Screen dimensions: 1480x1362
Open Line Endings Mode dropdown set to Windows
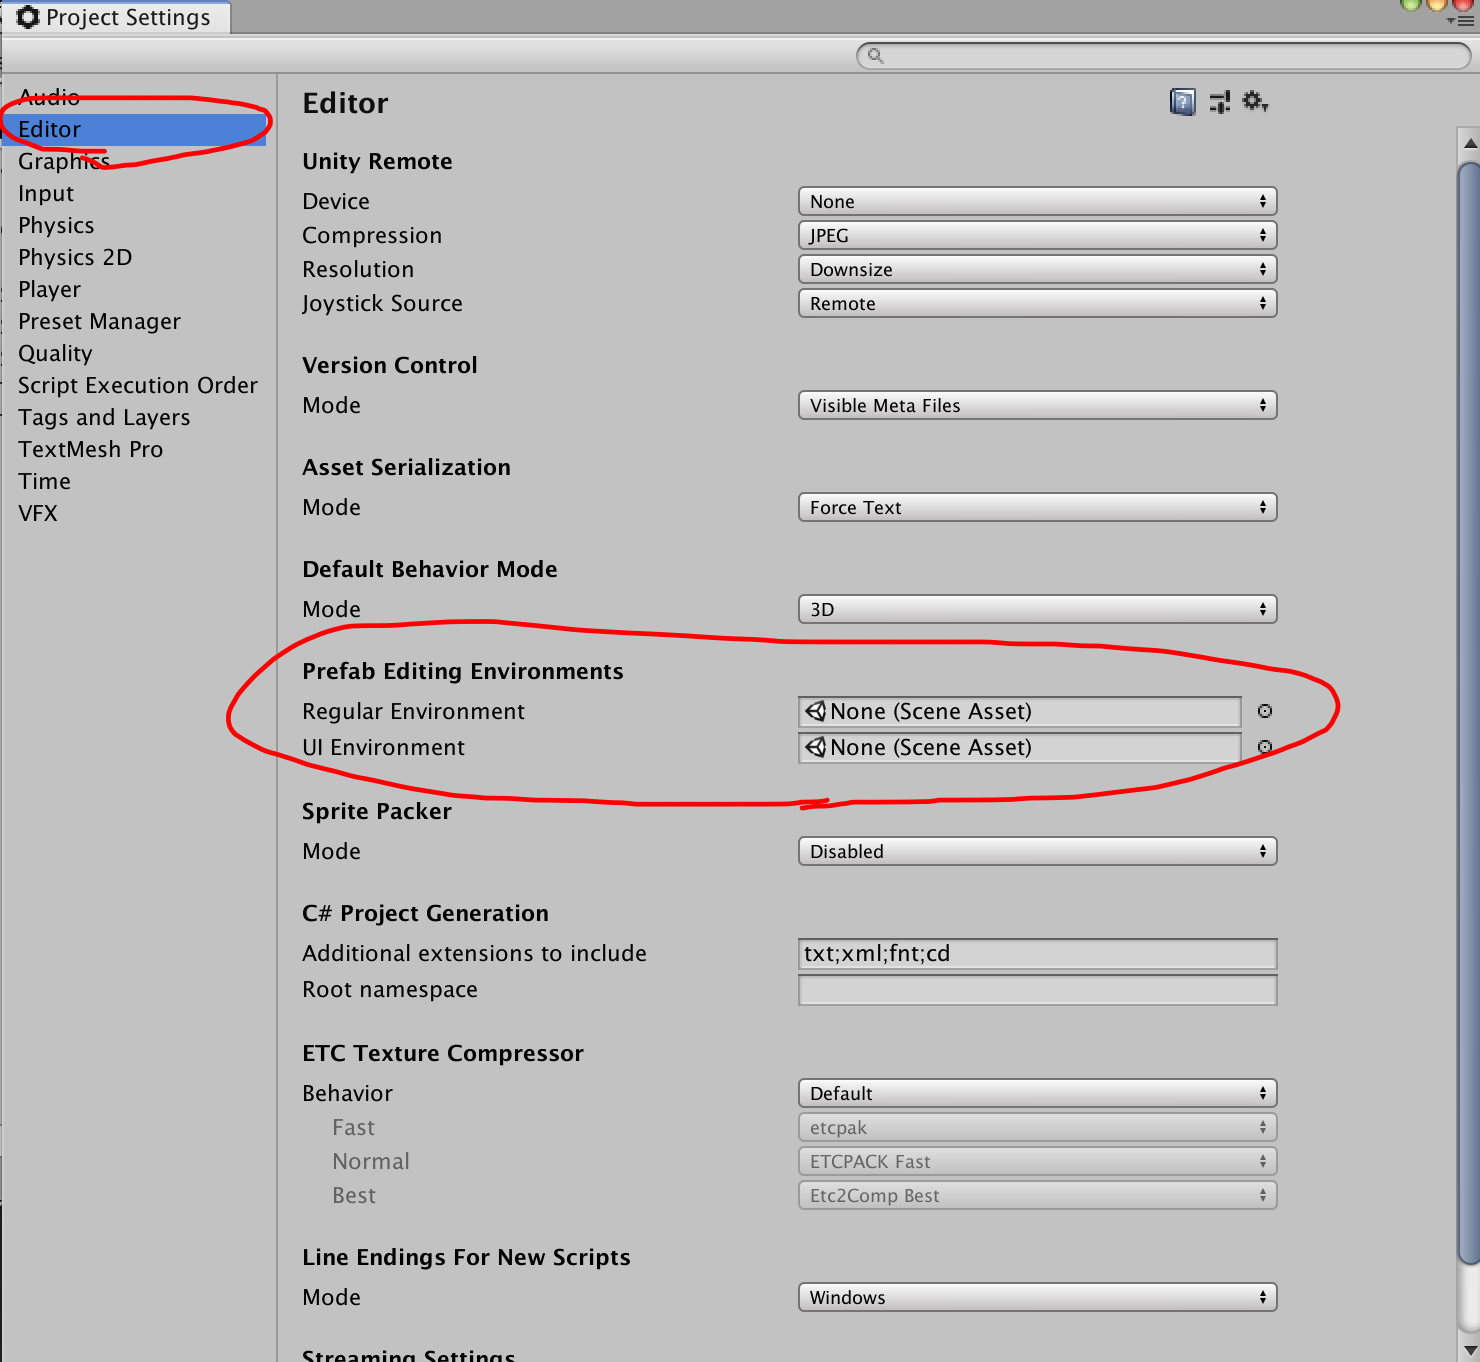click(1037, 1297)
